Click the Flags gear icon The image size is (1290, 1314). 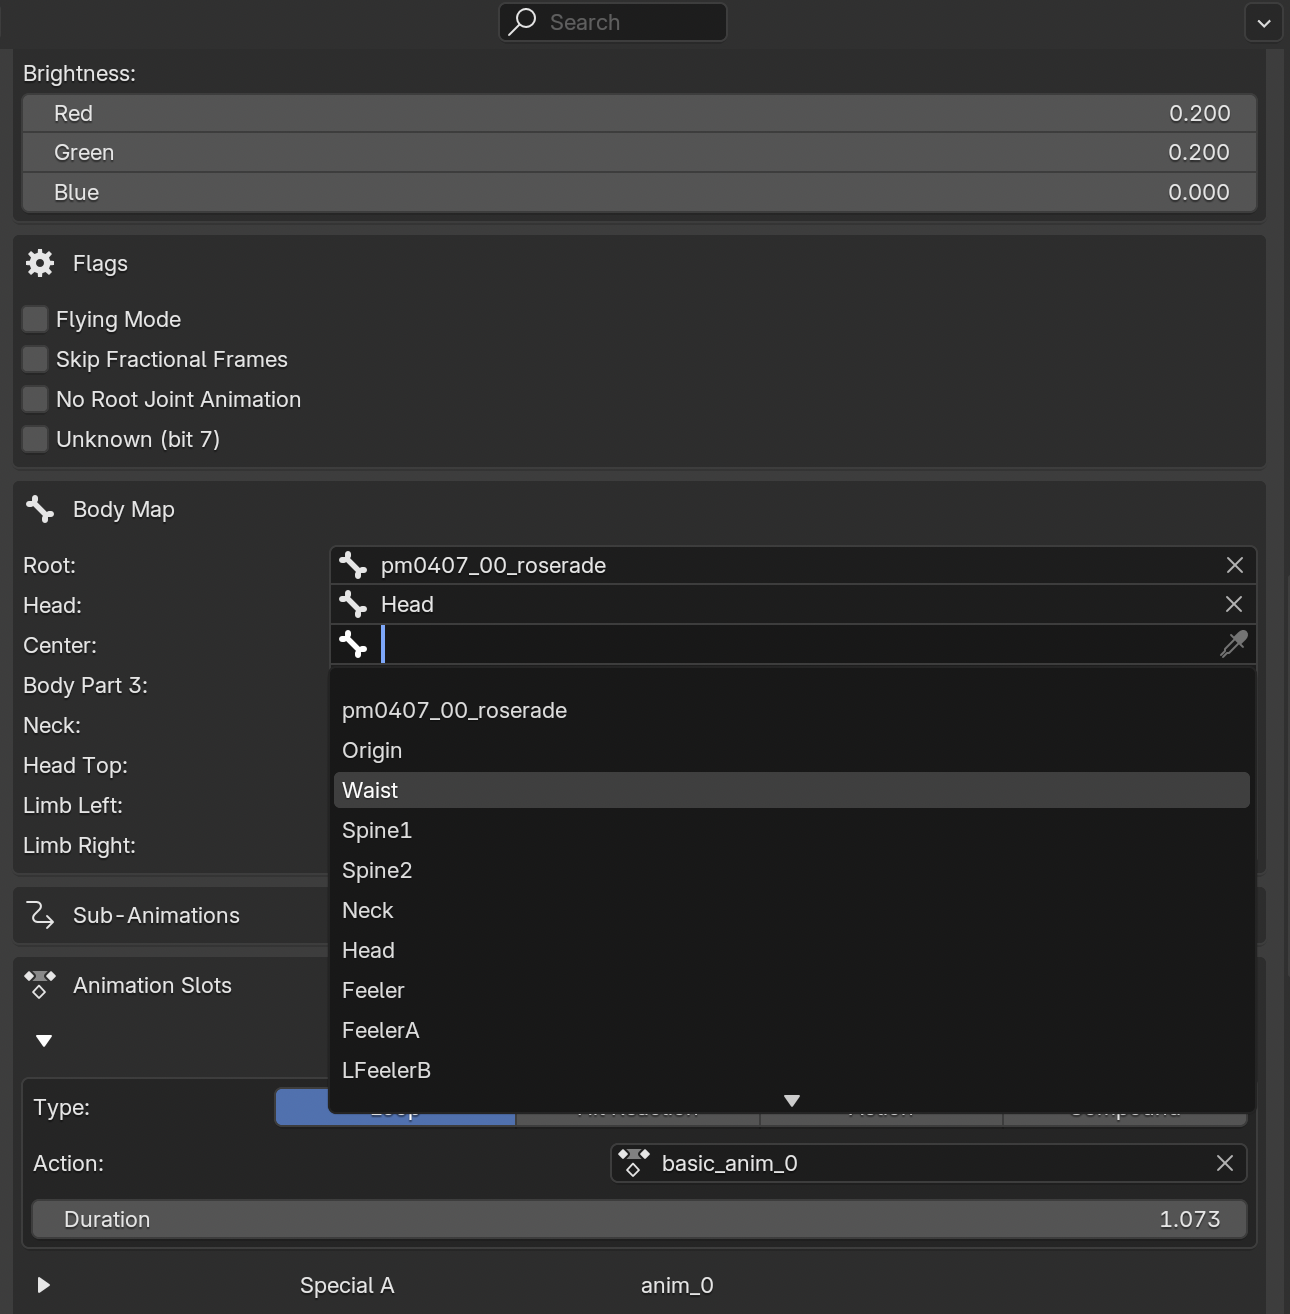click(x=40, y=263)
